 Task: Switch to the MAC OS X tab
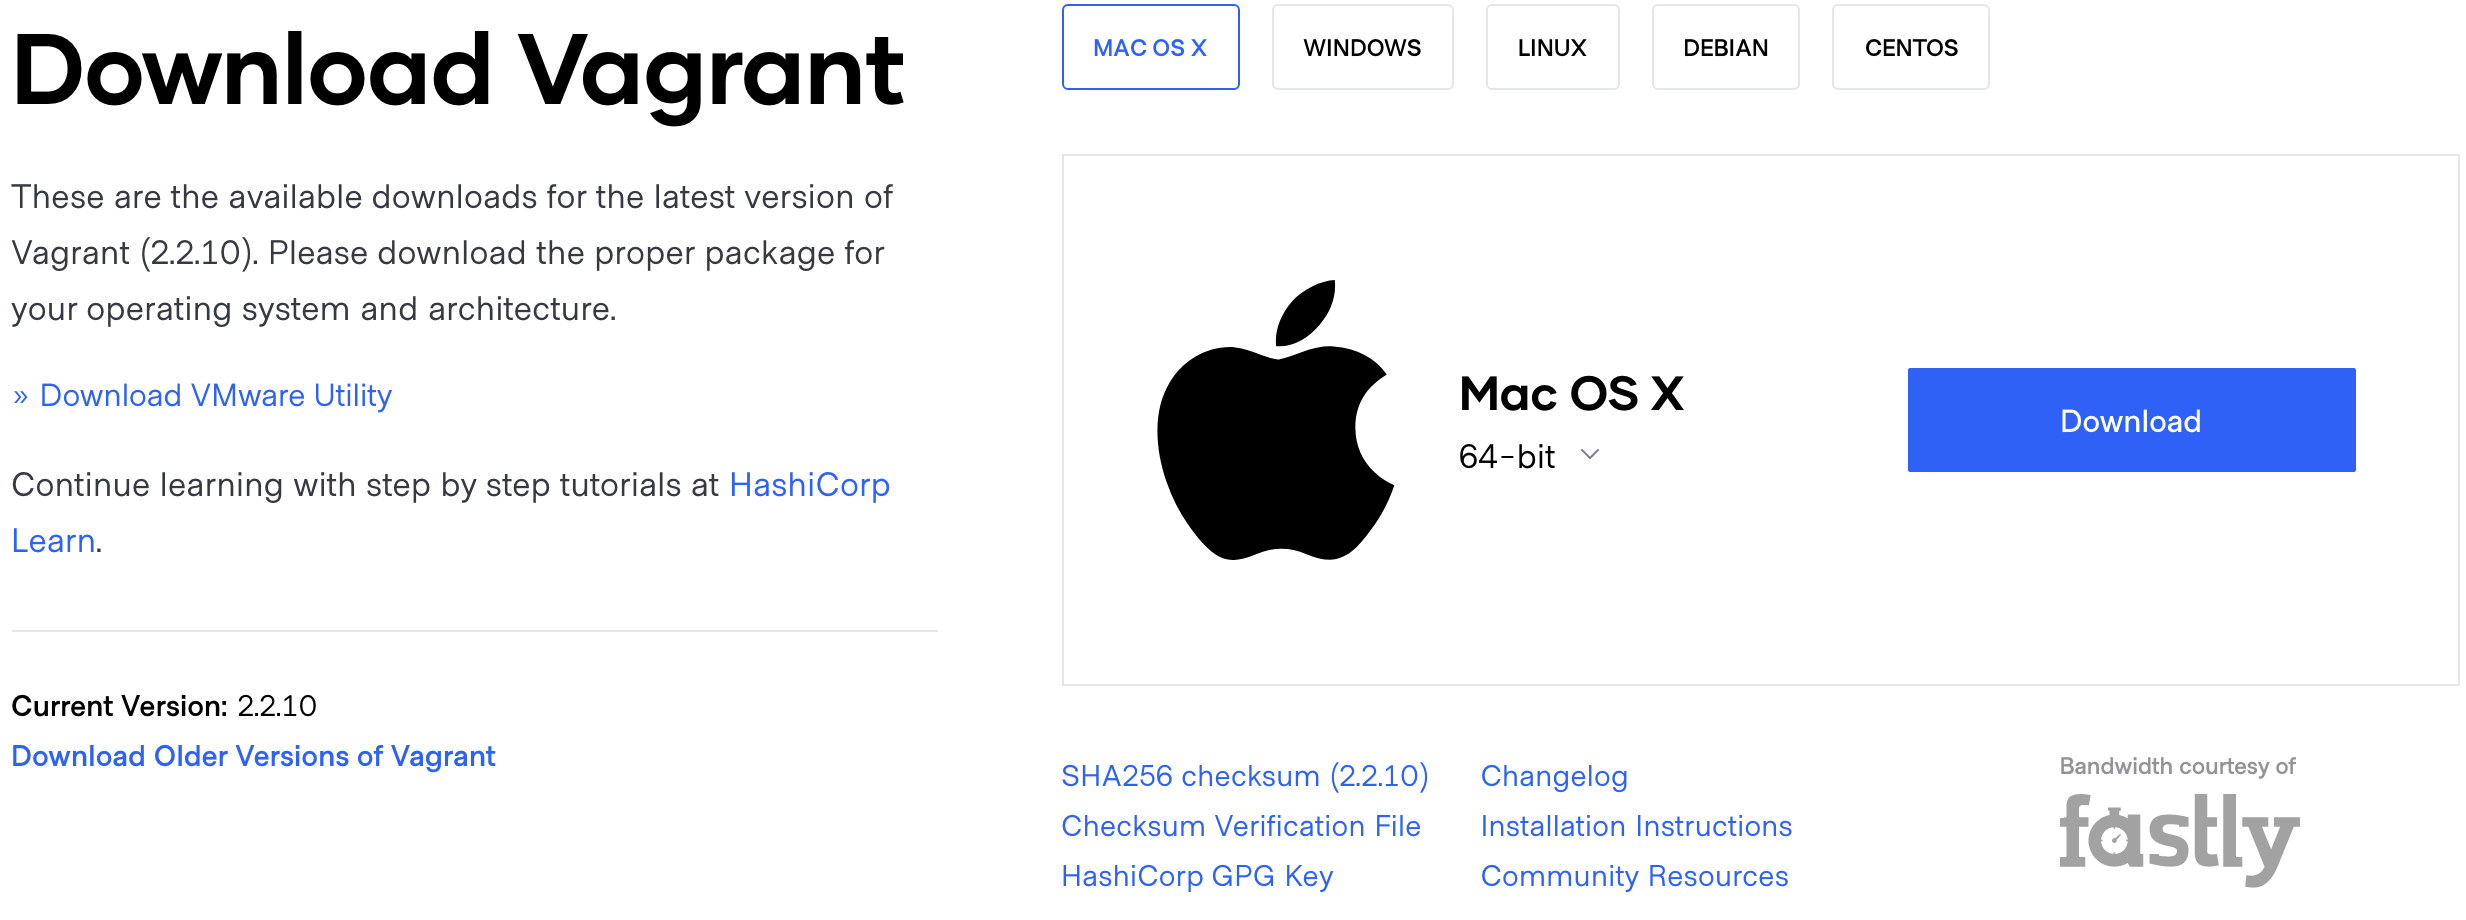pos(1150,47)
